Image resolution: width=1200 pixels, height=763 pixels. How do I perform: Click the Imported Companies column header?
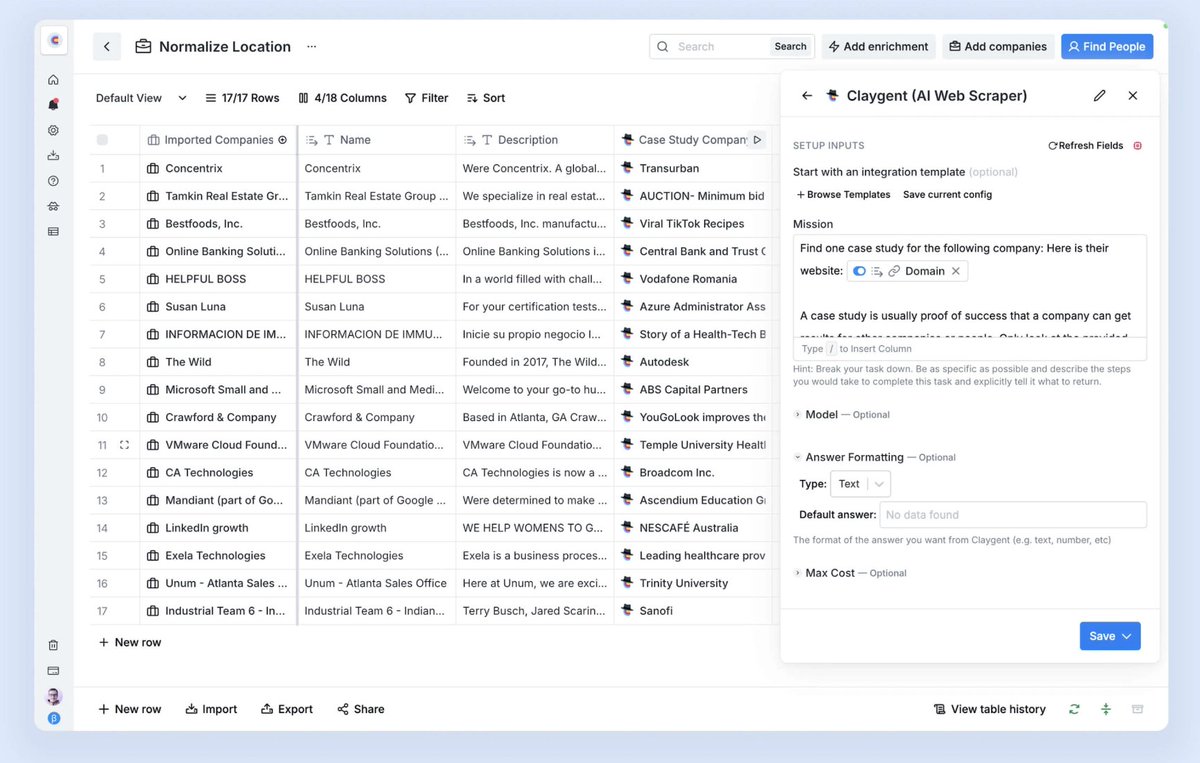(218, 140)
